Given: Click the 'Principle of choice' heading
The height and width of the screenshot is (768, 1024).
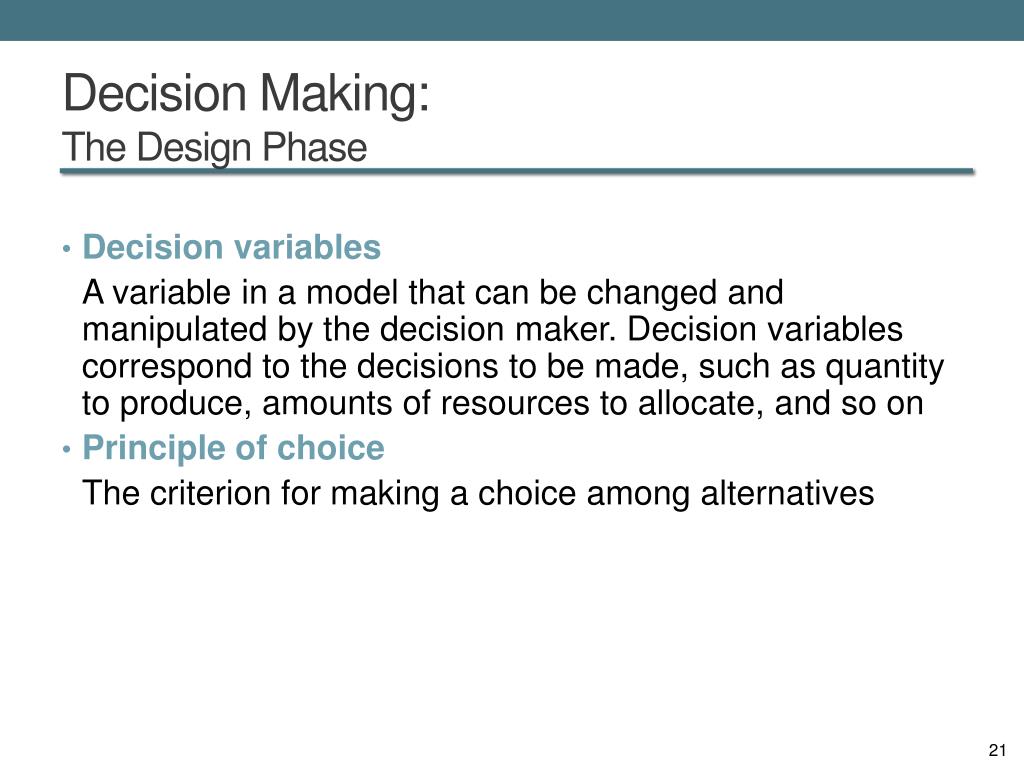Looking at the screenshot, I should (233, 448).
